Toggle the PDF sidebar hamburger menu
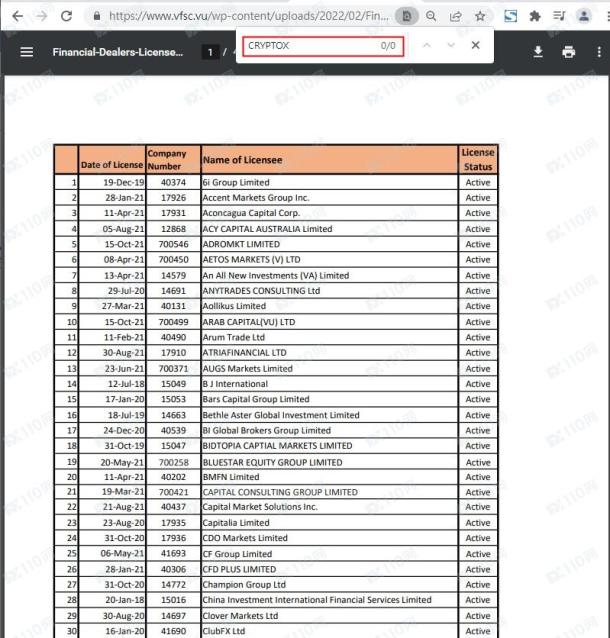Viewport: 610px width, 638px height. click(27, 52)
